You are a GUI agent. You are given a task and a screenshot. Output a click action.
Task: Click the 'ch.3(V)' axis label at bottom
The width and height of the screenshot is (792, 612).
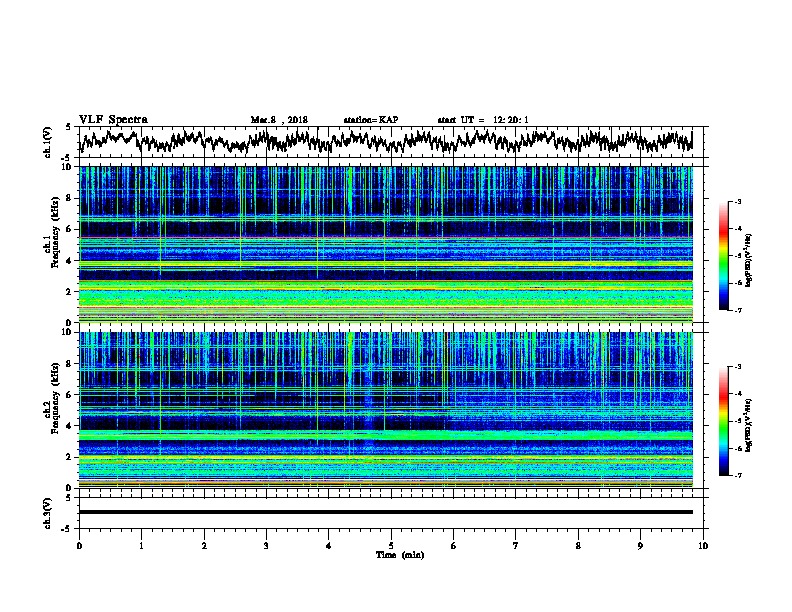(x=48, y=513)
